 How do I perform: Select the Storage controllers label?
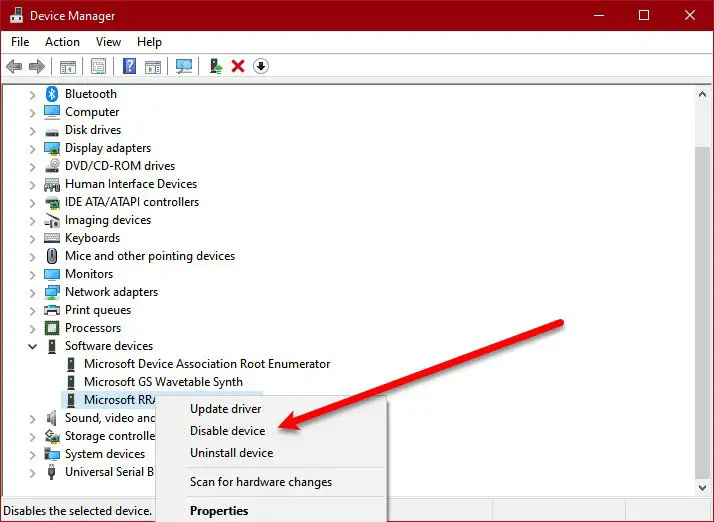[110, 436]
